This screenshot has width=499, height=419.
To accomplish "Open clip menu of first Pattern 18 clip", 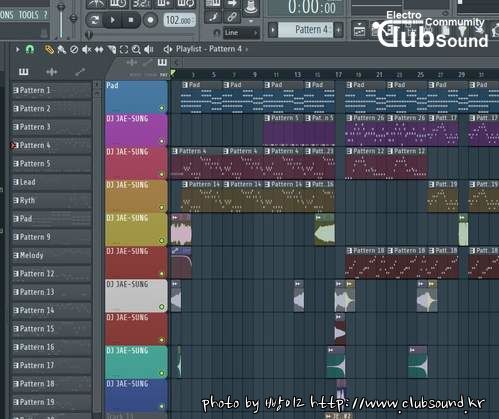I will (349, 251).
